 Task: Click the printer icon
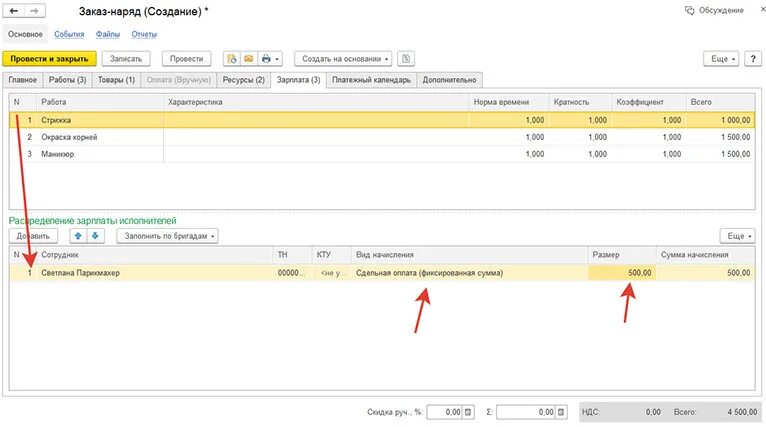coord(266,59)
